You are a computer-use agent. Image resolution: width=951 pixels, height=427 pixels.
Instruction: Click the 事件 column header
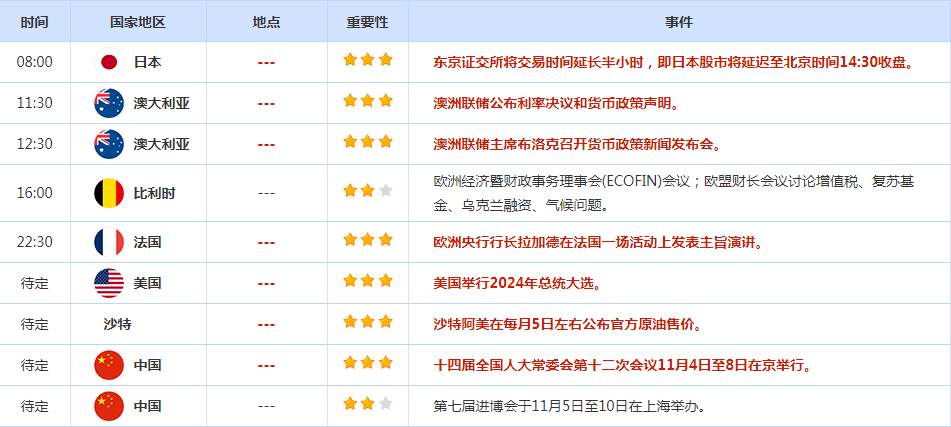[679, 22]
